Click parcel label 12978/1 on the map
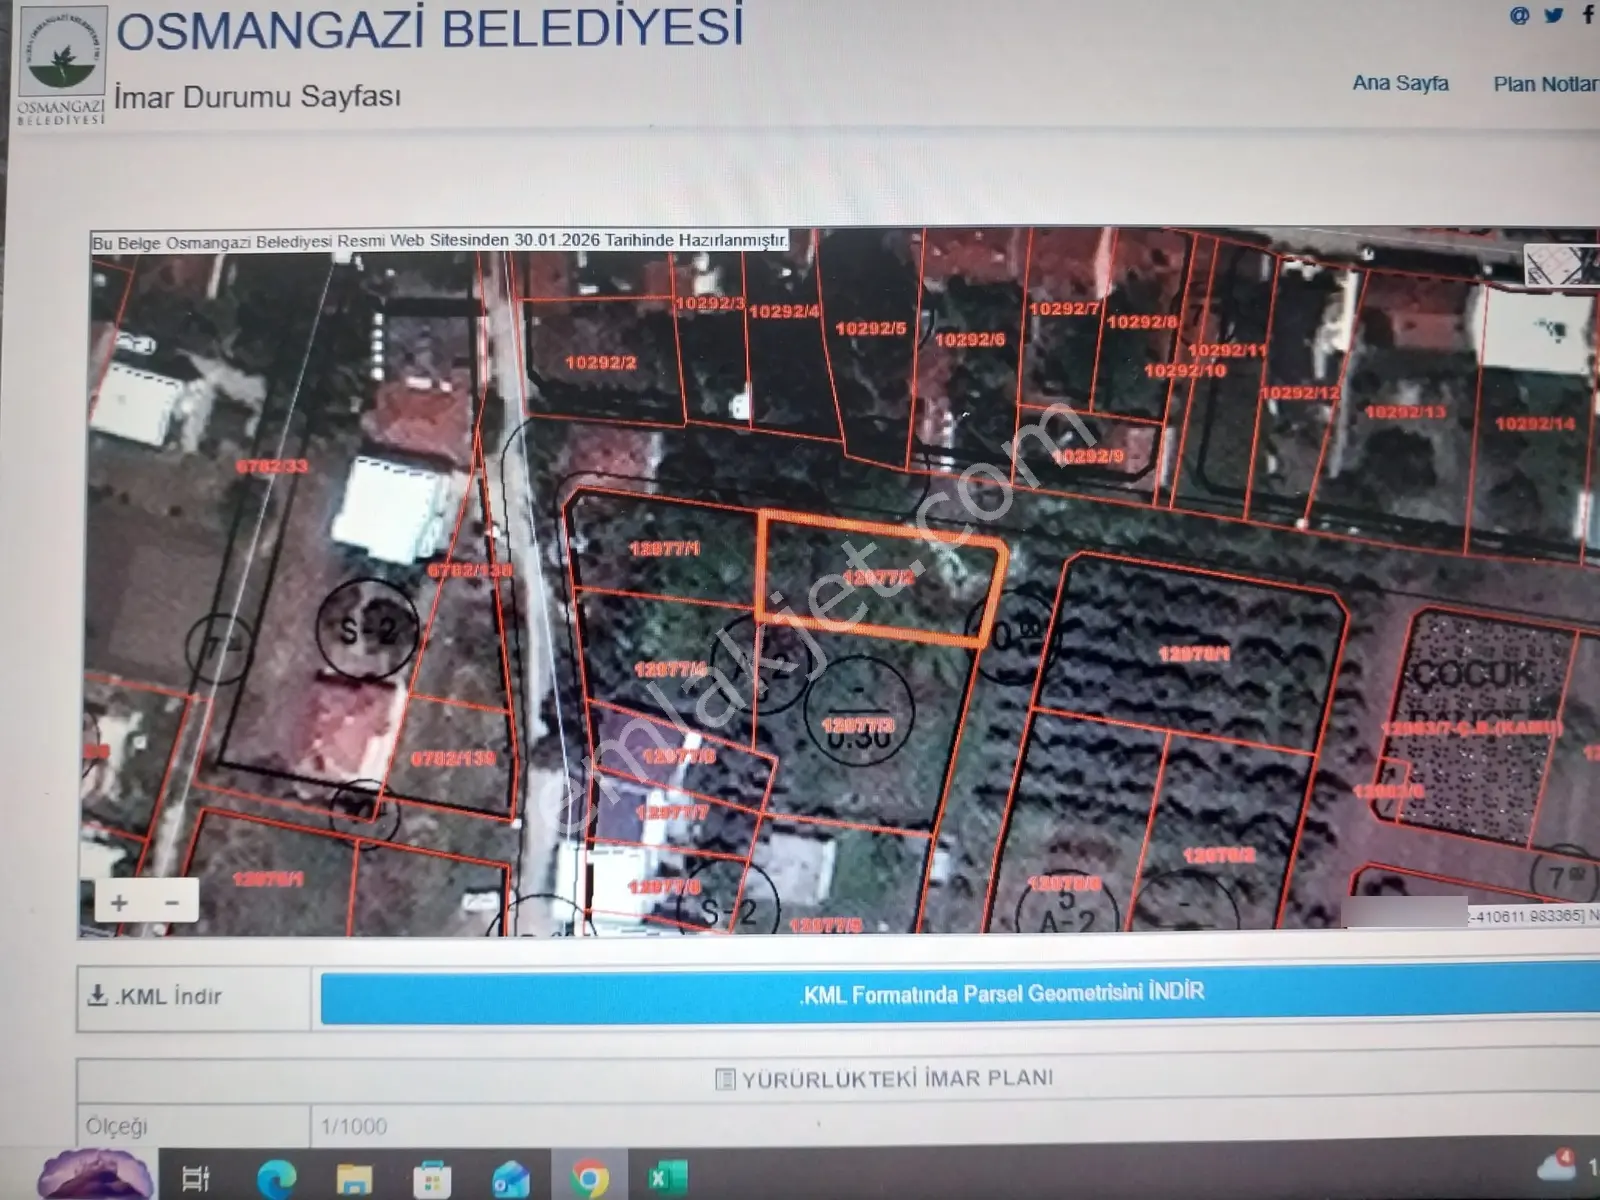 pyautogui.click(x=1194, y=654)
